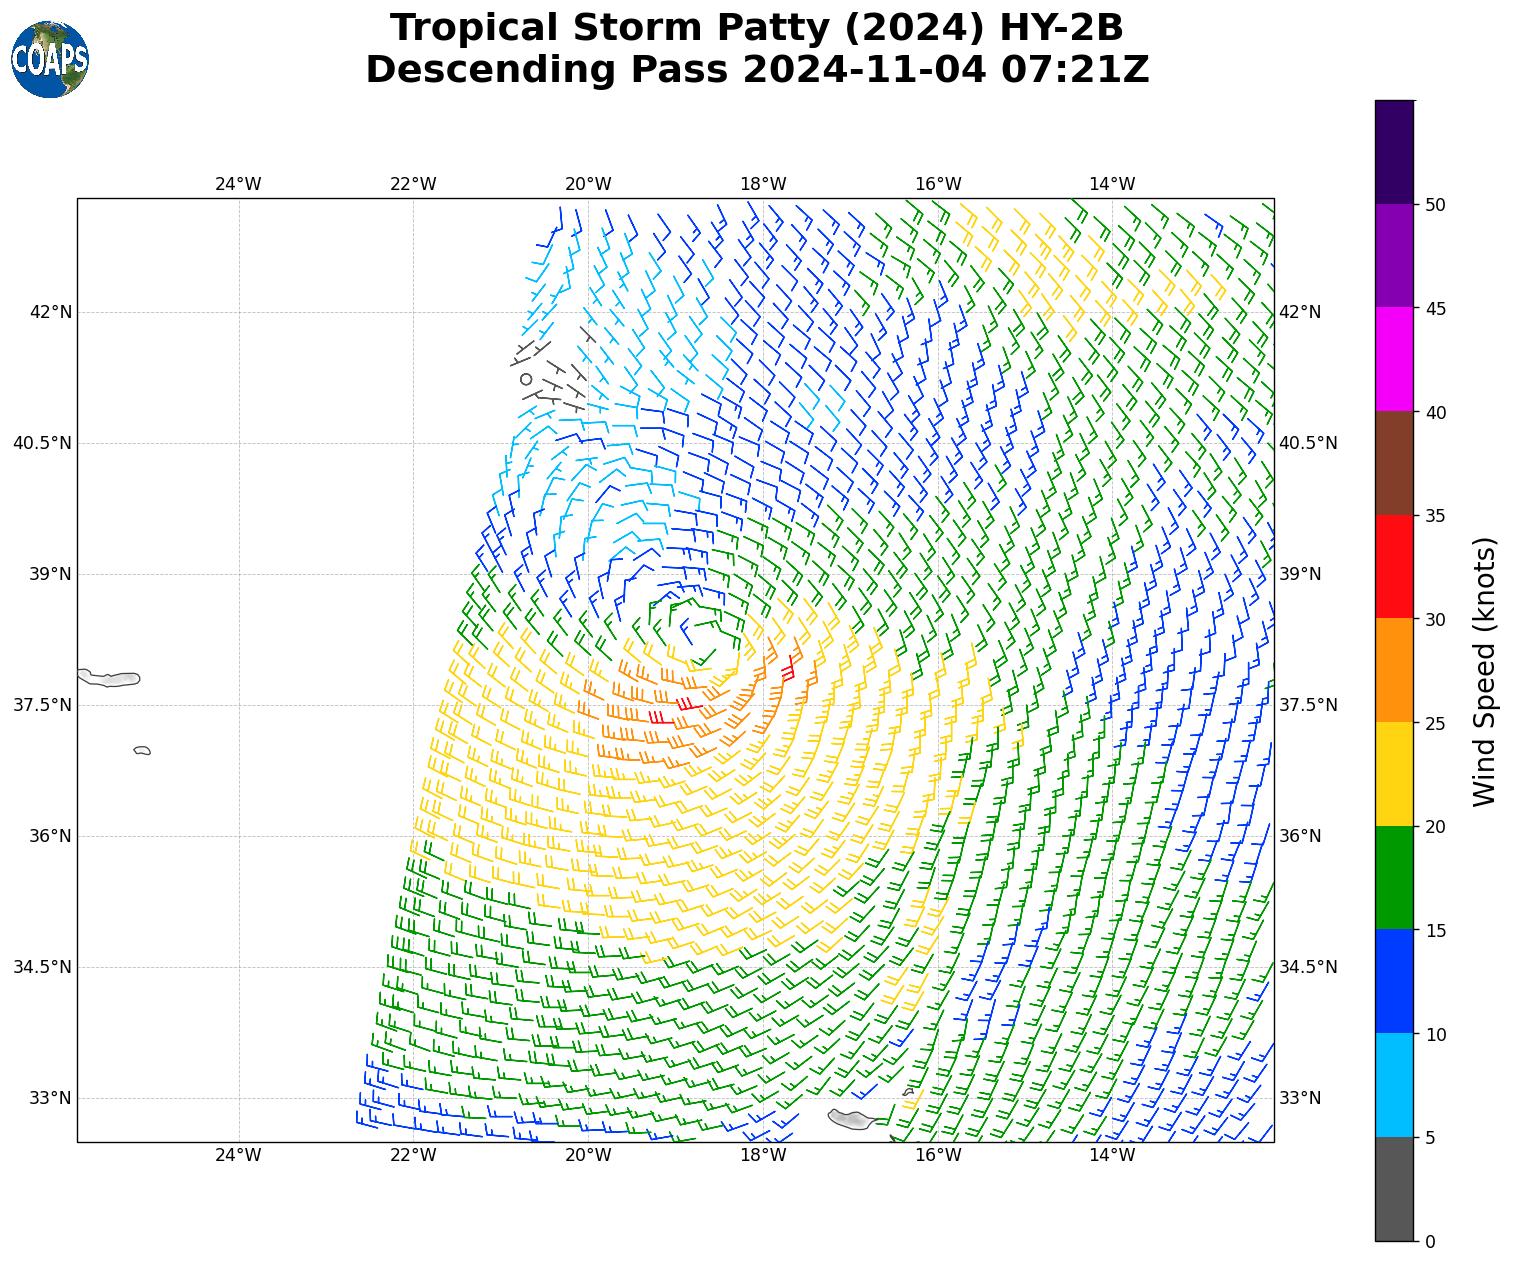Select the gray 0–5 knot colorbar segment
This screenshot has width=1513, height=1264.
(1394, 1189)
